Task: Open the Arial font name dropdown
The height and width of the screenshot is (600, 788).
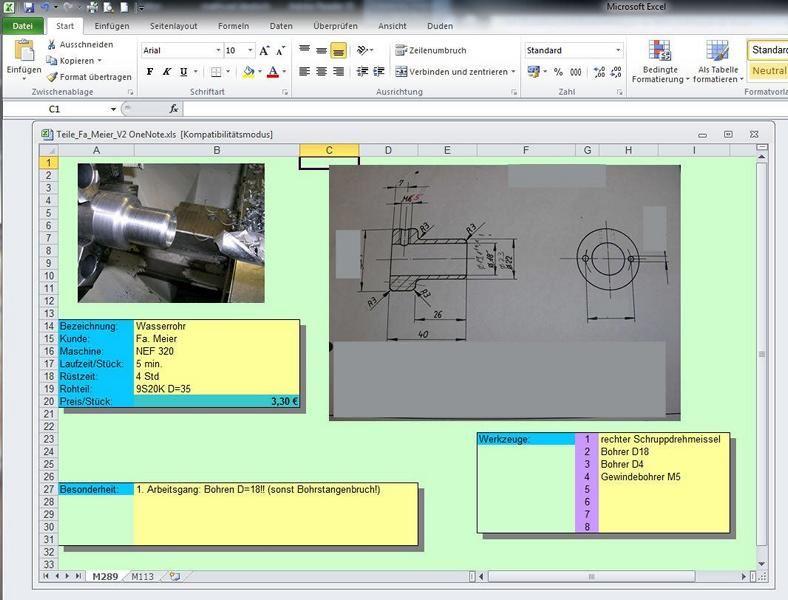Action: [x=219, y=50]
